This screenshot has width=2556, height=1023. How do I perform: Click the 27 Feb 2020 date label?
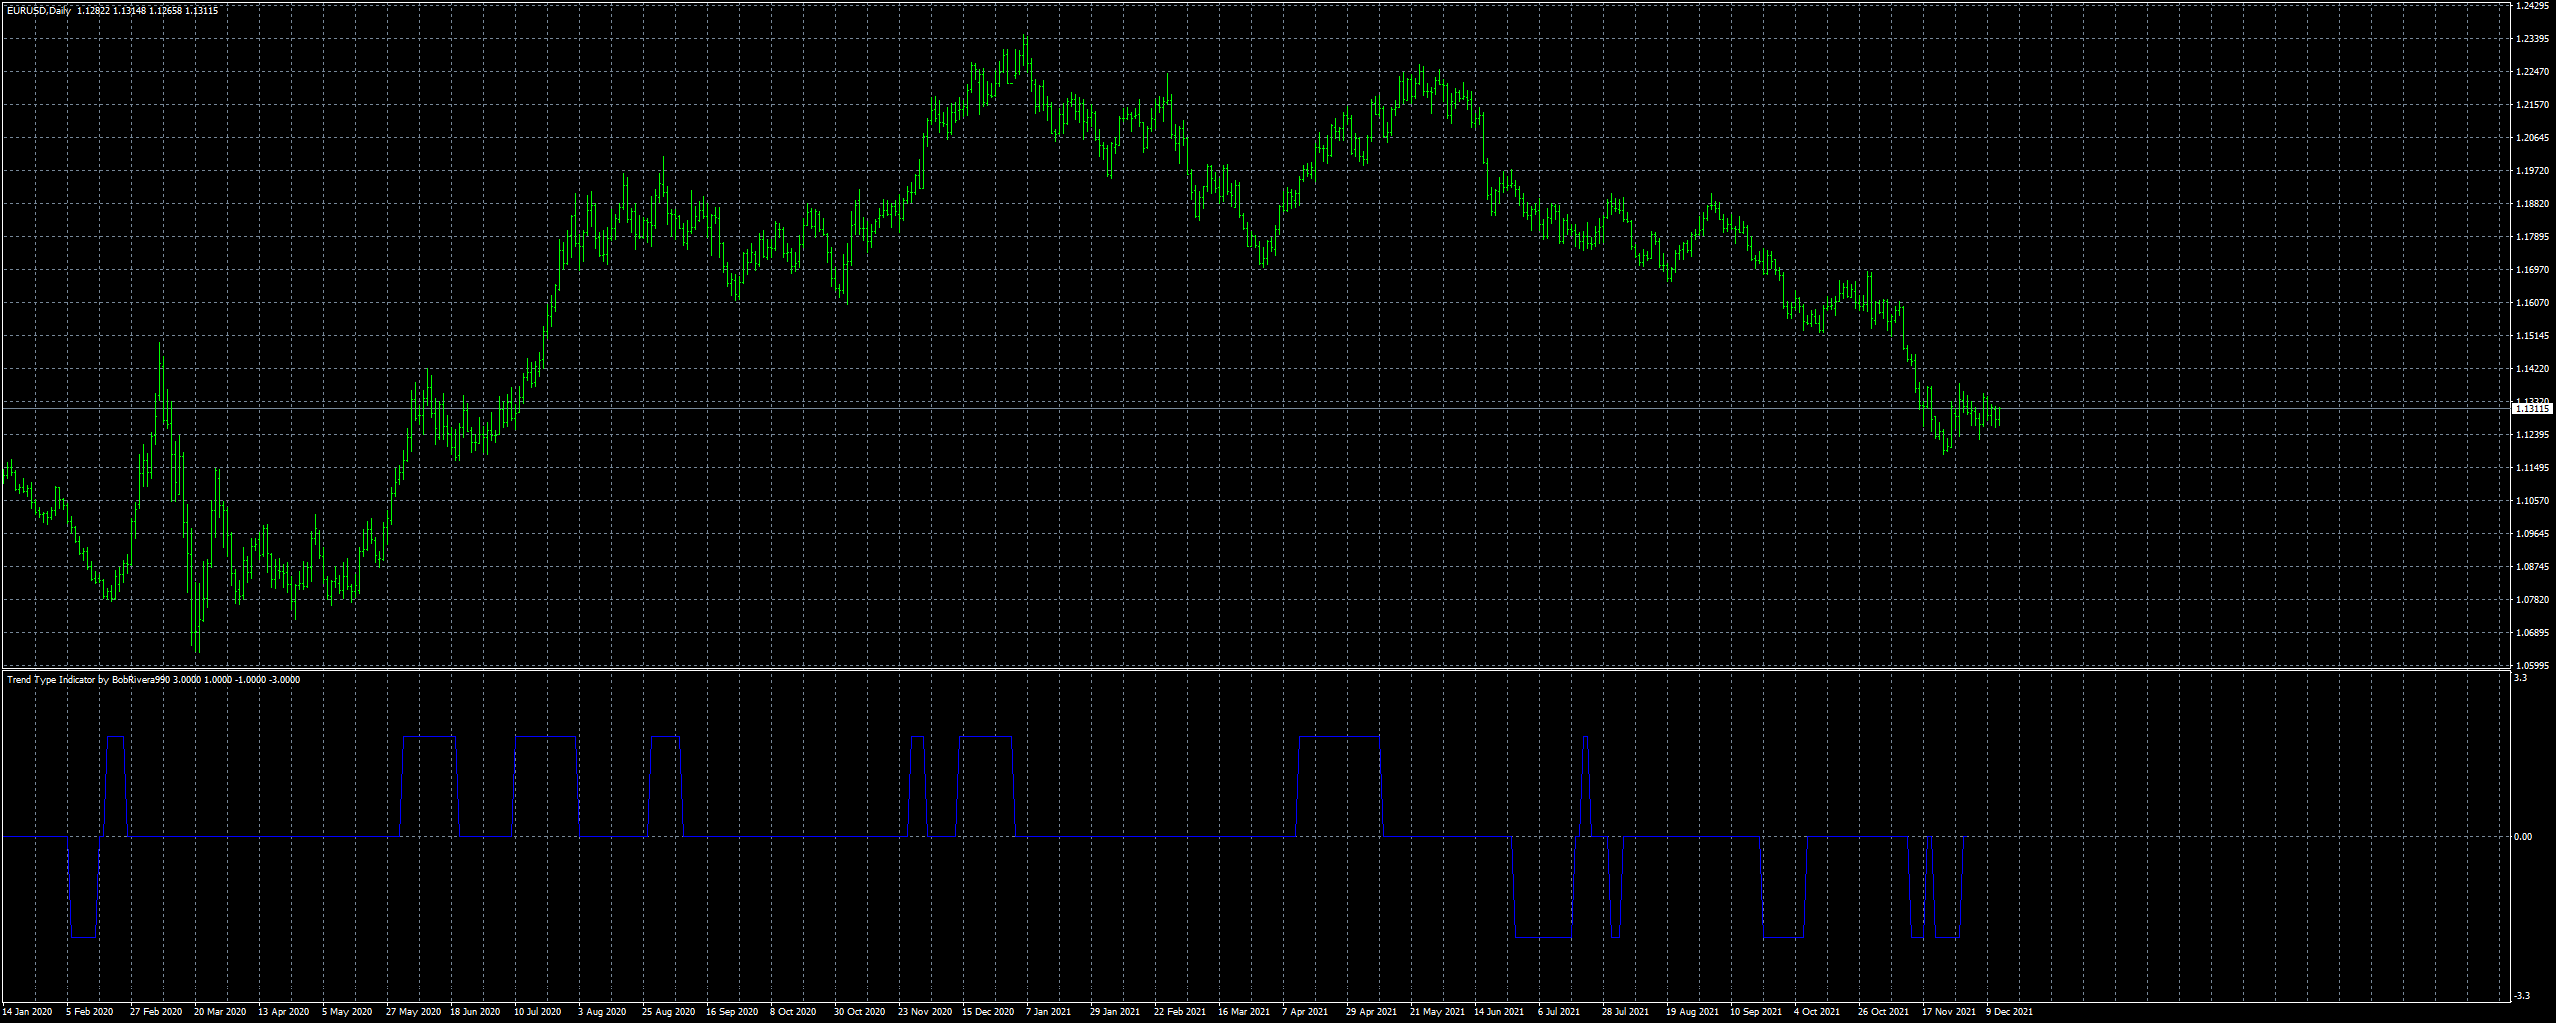tap(156, 1012)
